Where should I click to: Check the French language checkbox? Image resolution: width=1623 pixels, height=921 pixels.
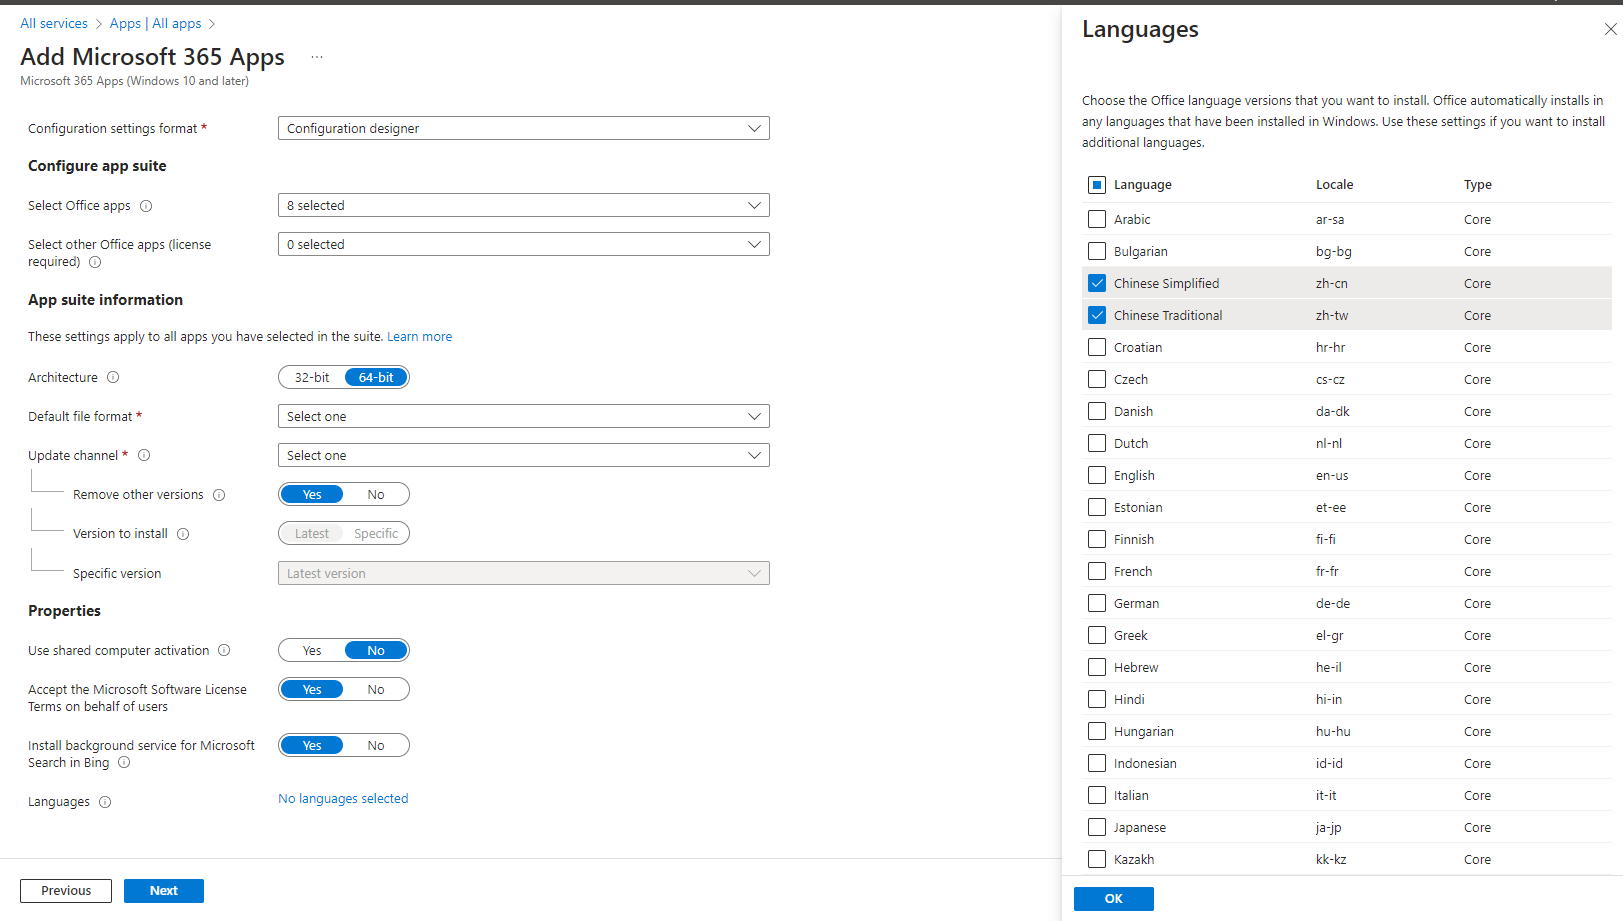click(1097, 571)
